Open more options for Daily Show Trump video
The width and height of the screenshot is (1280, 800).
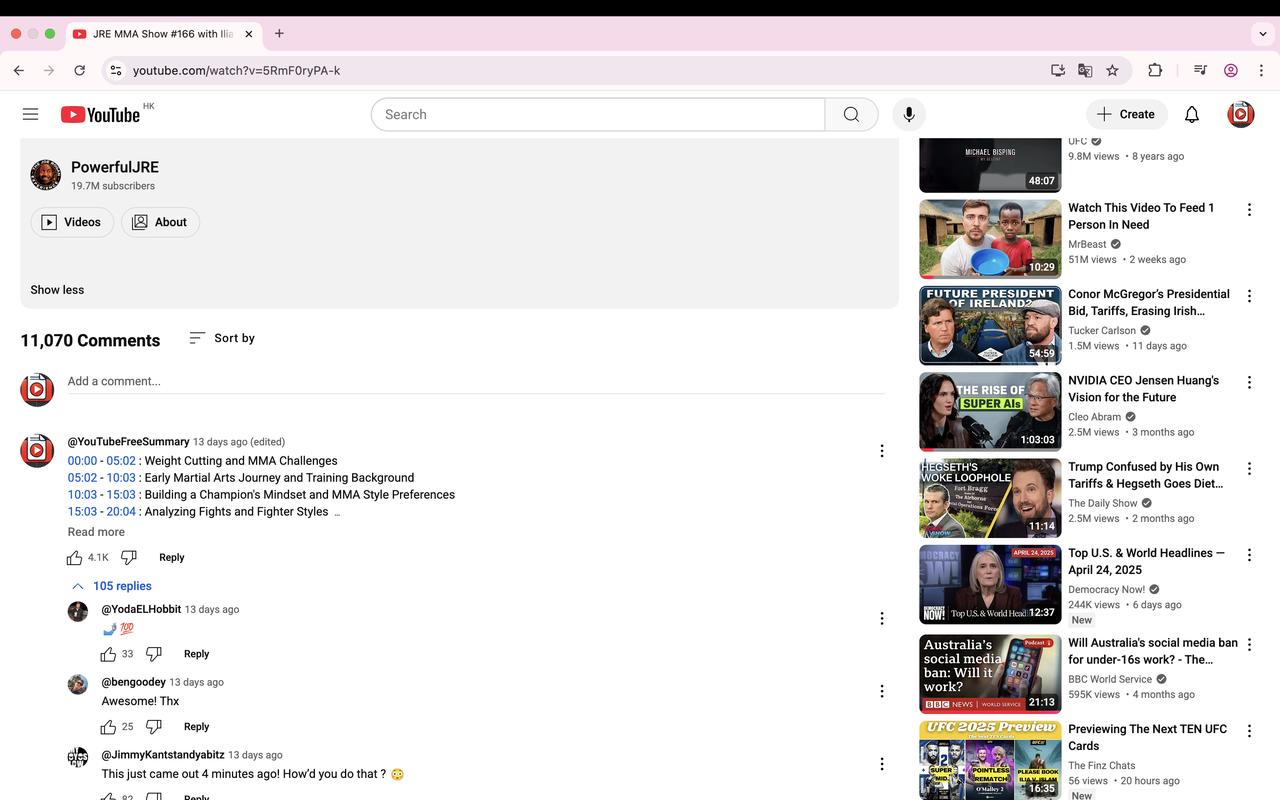1248,469
